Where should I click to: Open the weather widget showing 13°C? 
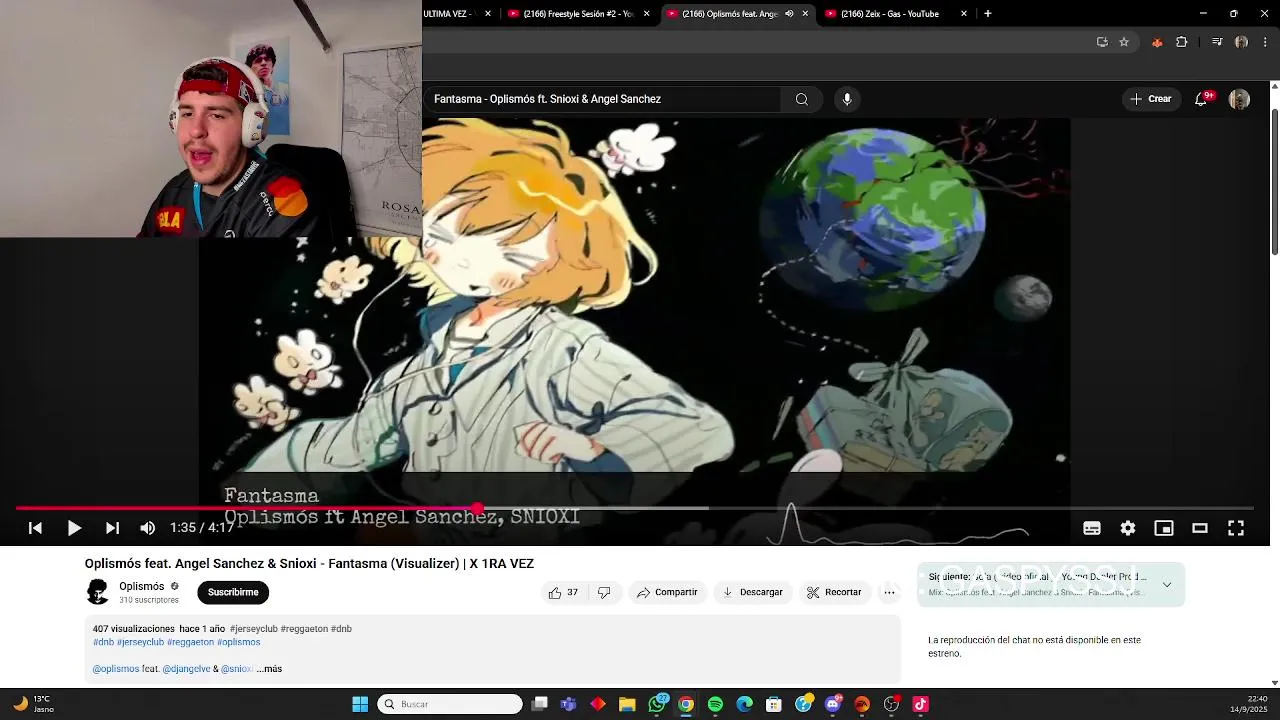coord(33,704)
